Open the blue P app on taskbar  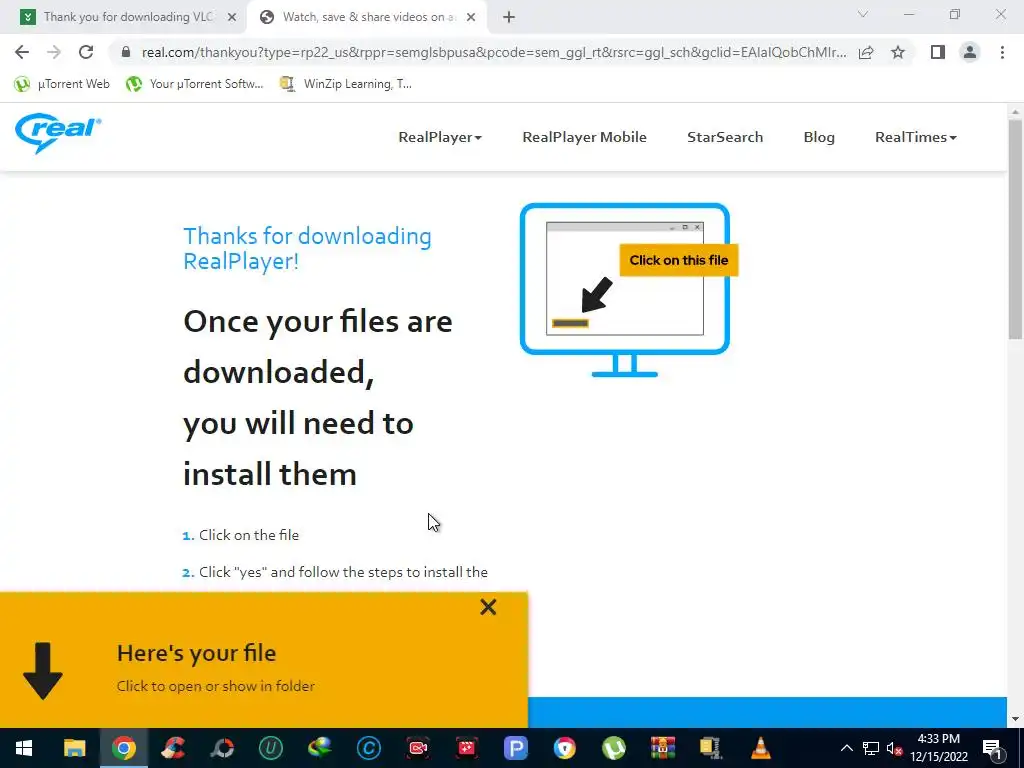[x=515, y=748]
